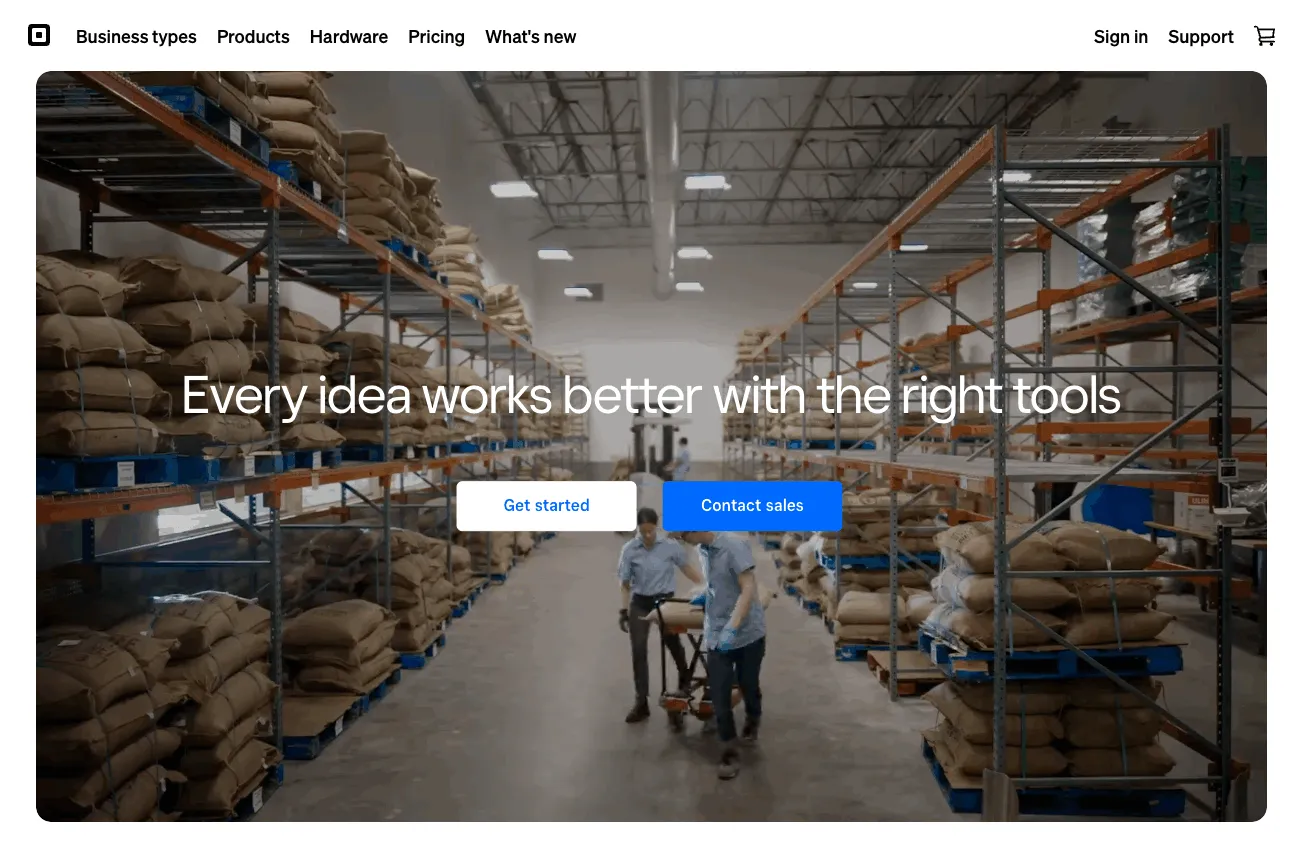The width and height of the screenshot is (1304, 842).
Task: Click the Sign in link
Action: click(1121, 37)
